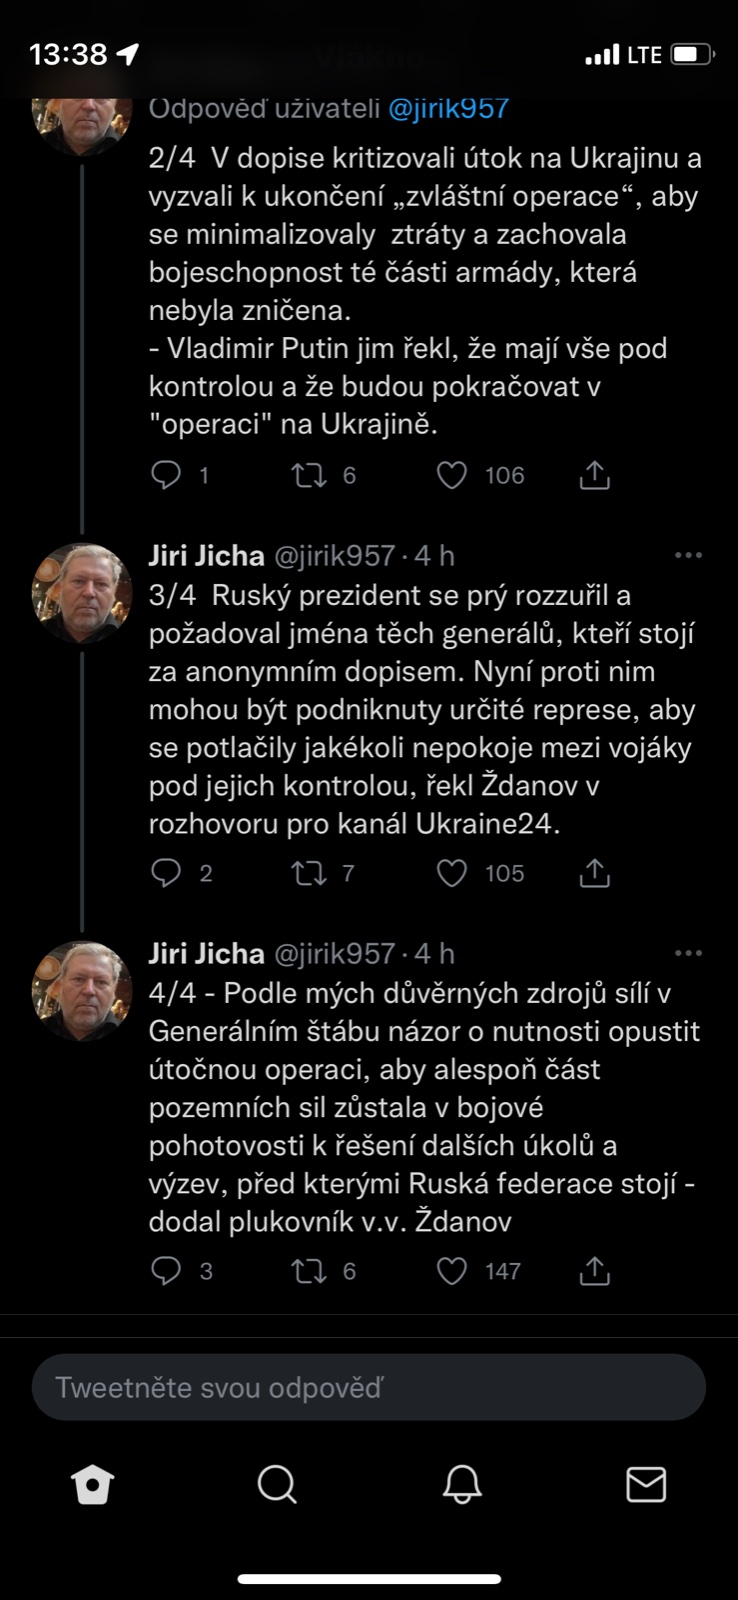Open more options for the 4/4 tweet
Image resolution: width=738 pixels, height=1600 pixels.
pyautogui.click(x=688, y=953)
